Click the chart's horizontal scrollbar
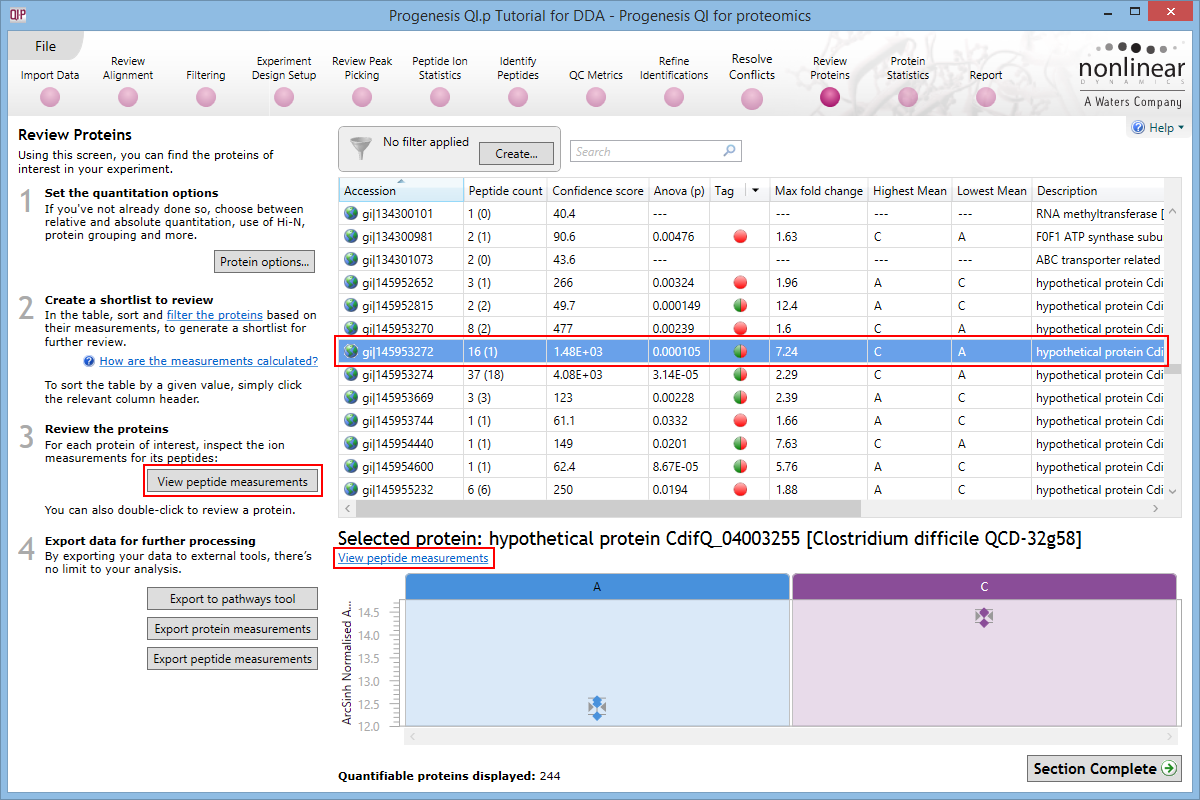 [791, 736]
